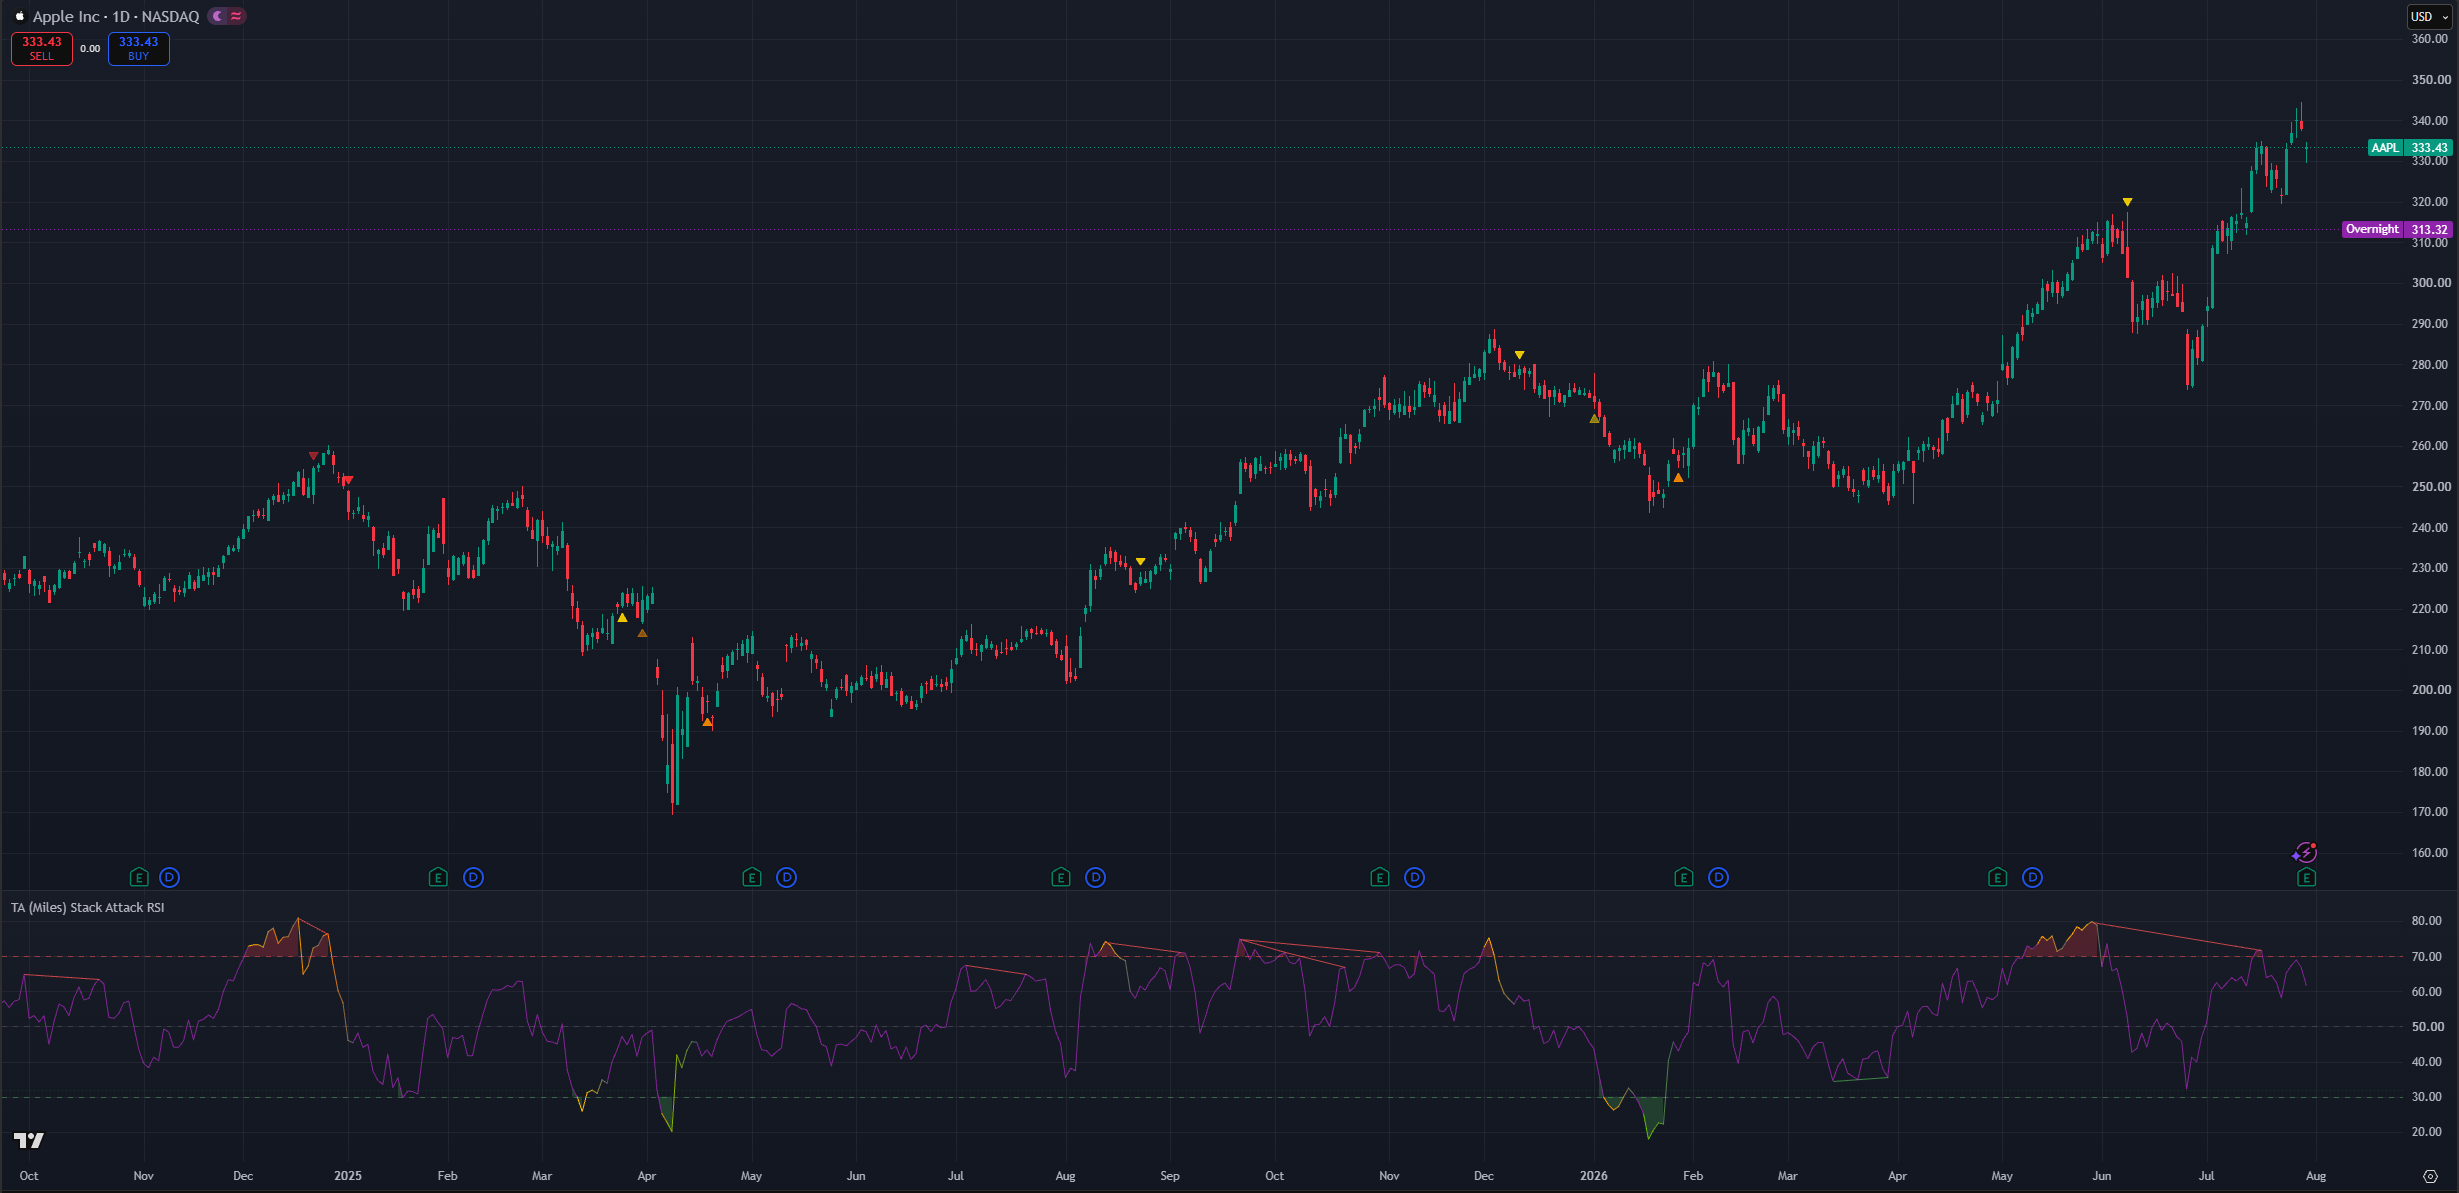The image size is (2459, 1193).
Task: Click the 160.00 price axis label
Action: (2430, 853)
